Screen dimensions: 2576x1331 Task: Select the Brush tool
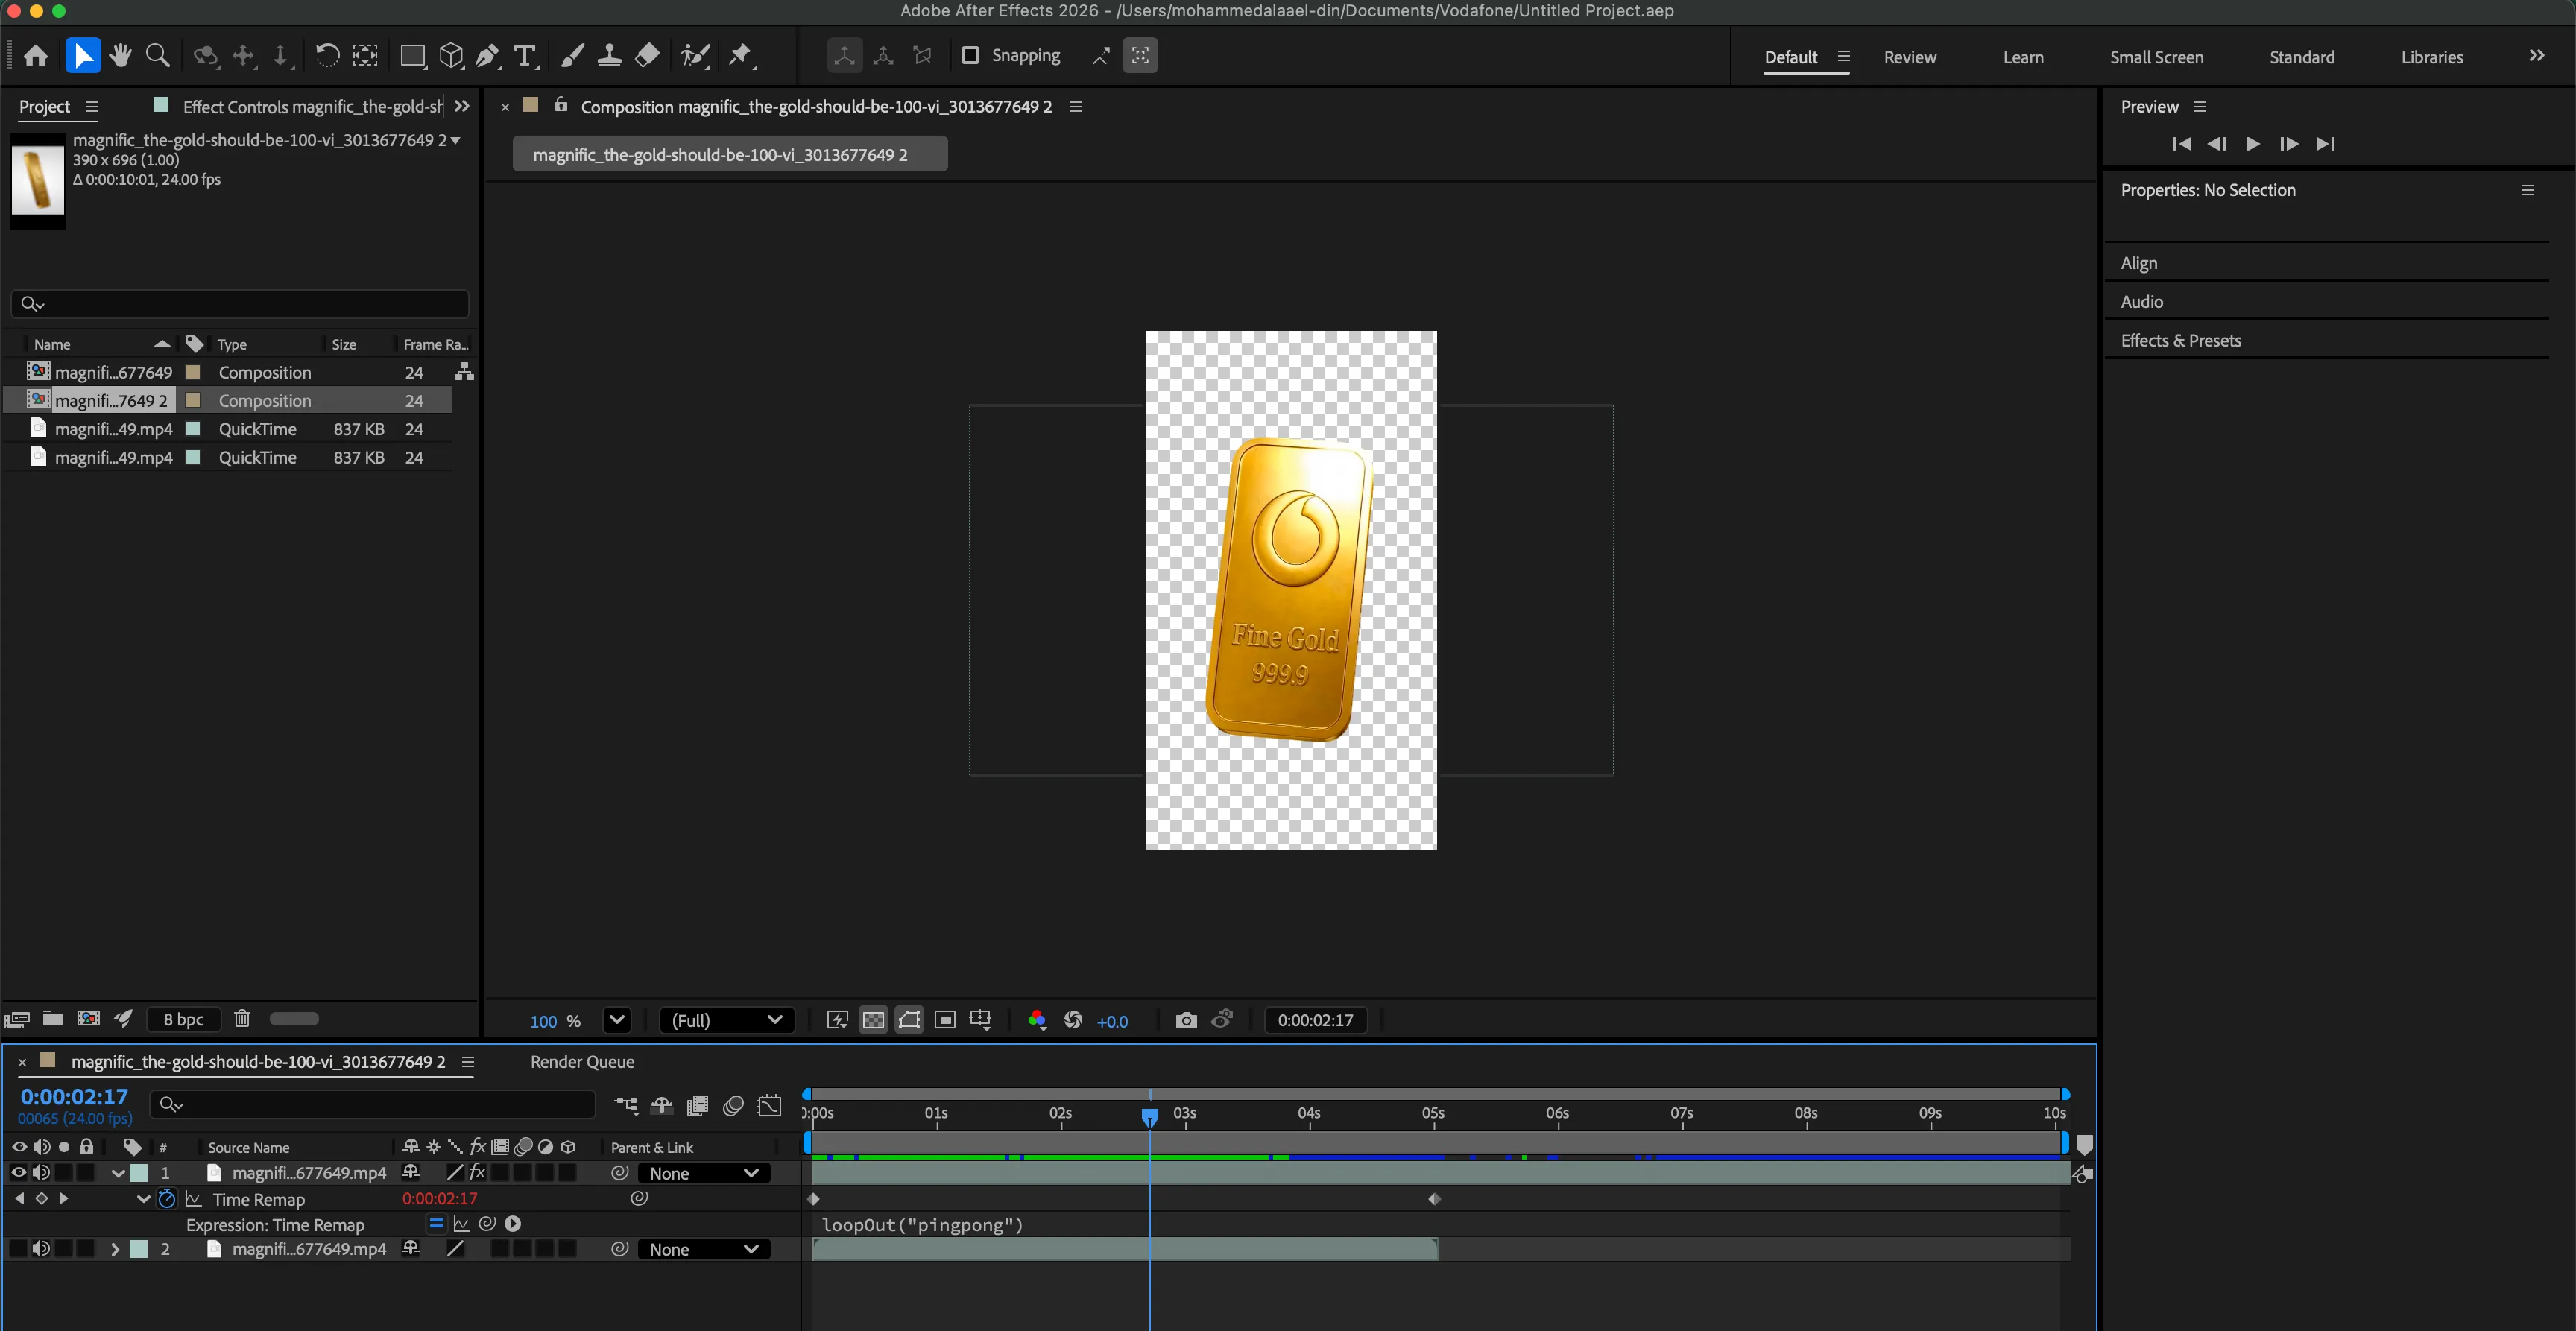pos(572,56)
